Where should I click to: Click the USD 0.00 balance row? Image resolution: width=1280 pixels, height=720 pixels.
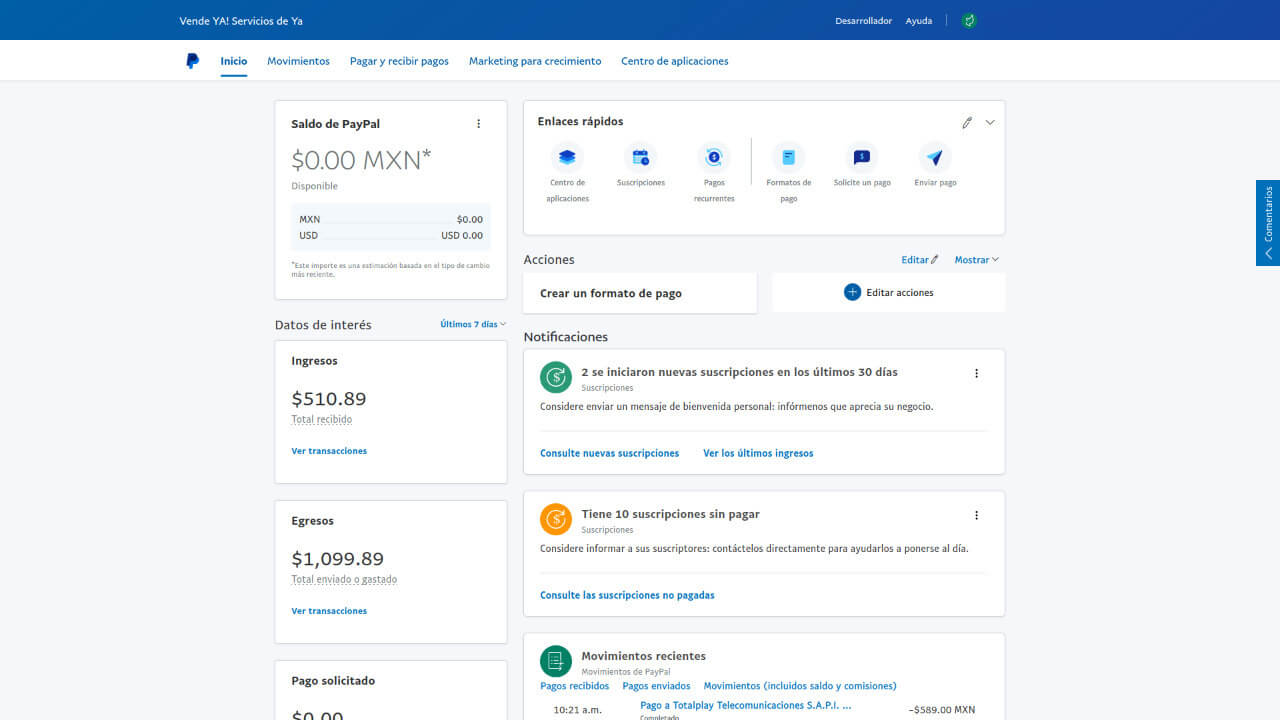[x=391, y=236]
